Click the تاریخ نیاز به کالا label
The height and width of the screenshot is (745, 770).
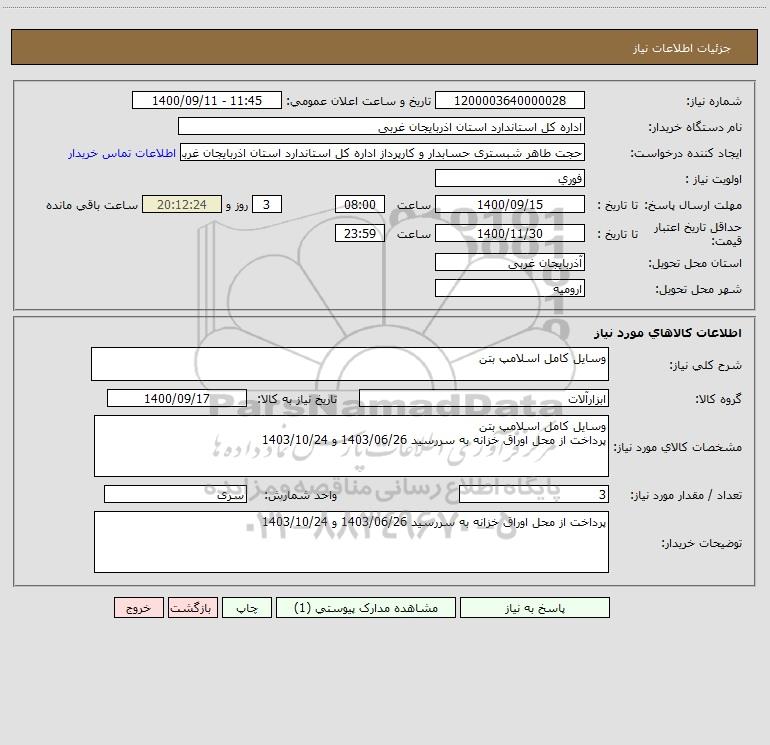coord(297,399)
